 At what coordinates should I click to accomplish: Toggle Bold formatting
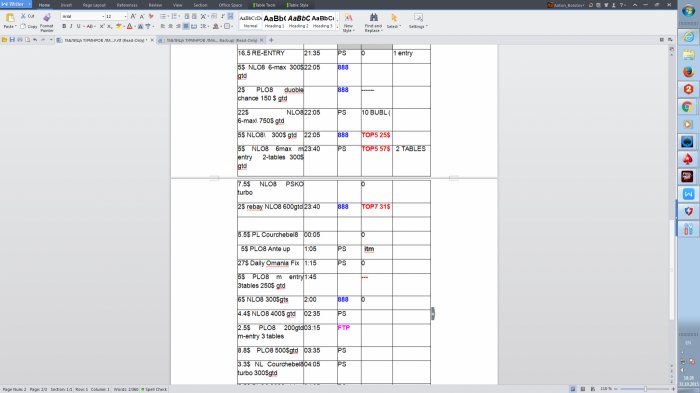tap(64, 27)
